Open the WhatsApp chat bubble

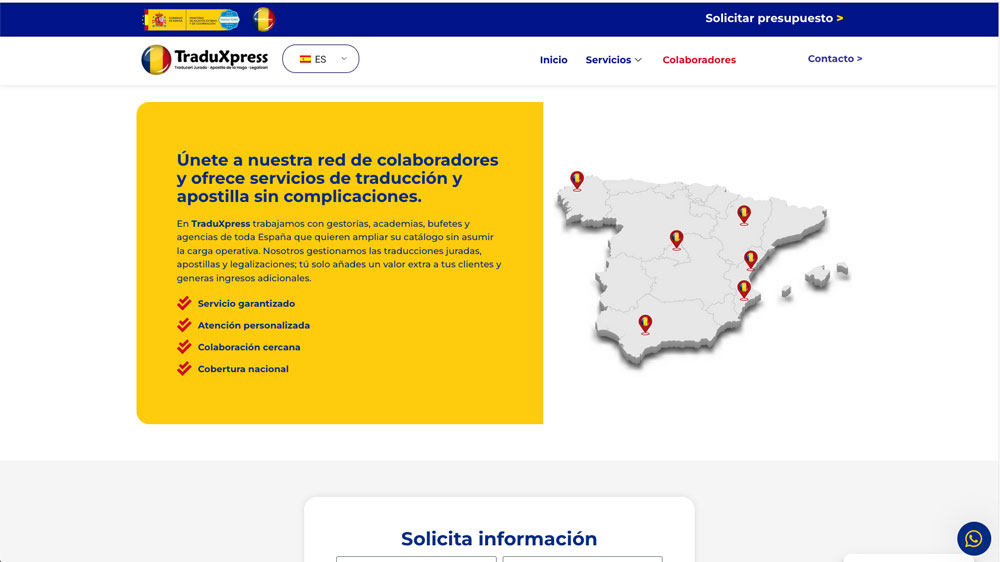tap(973, 539)
